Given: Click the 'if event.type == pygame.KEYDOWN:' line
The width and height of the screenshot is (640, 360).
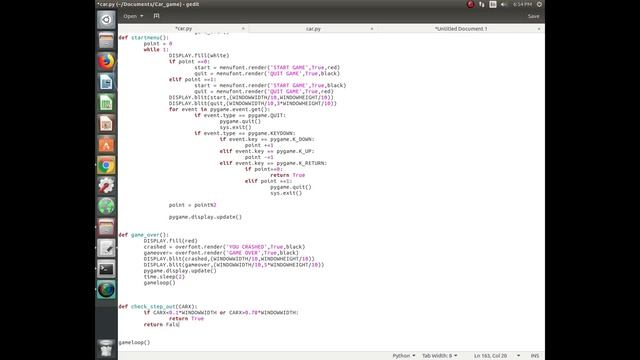Looking at the screenshot, I should [x=245, y=133].
